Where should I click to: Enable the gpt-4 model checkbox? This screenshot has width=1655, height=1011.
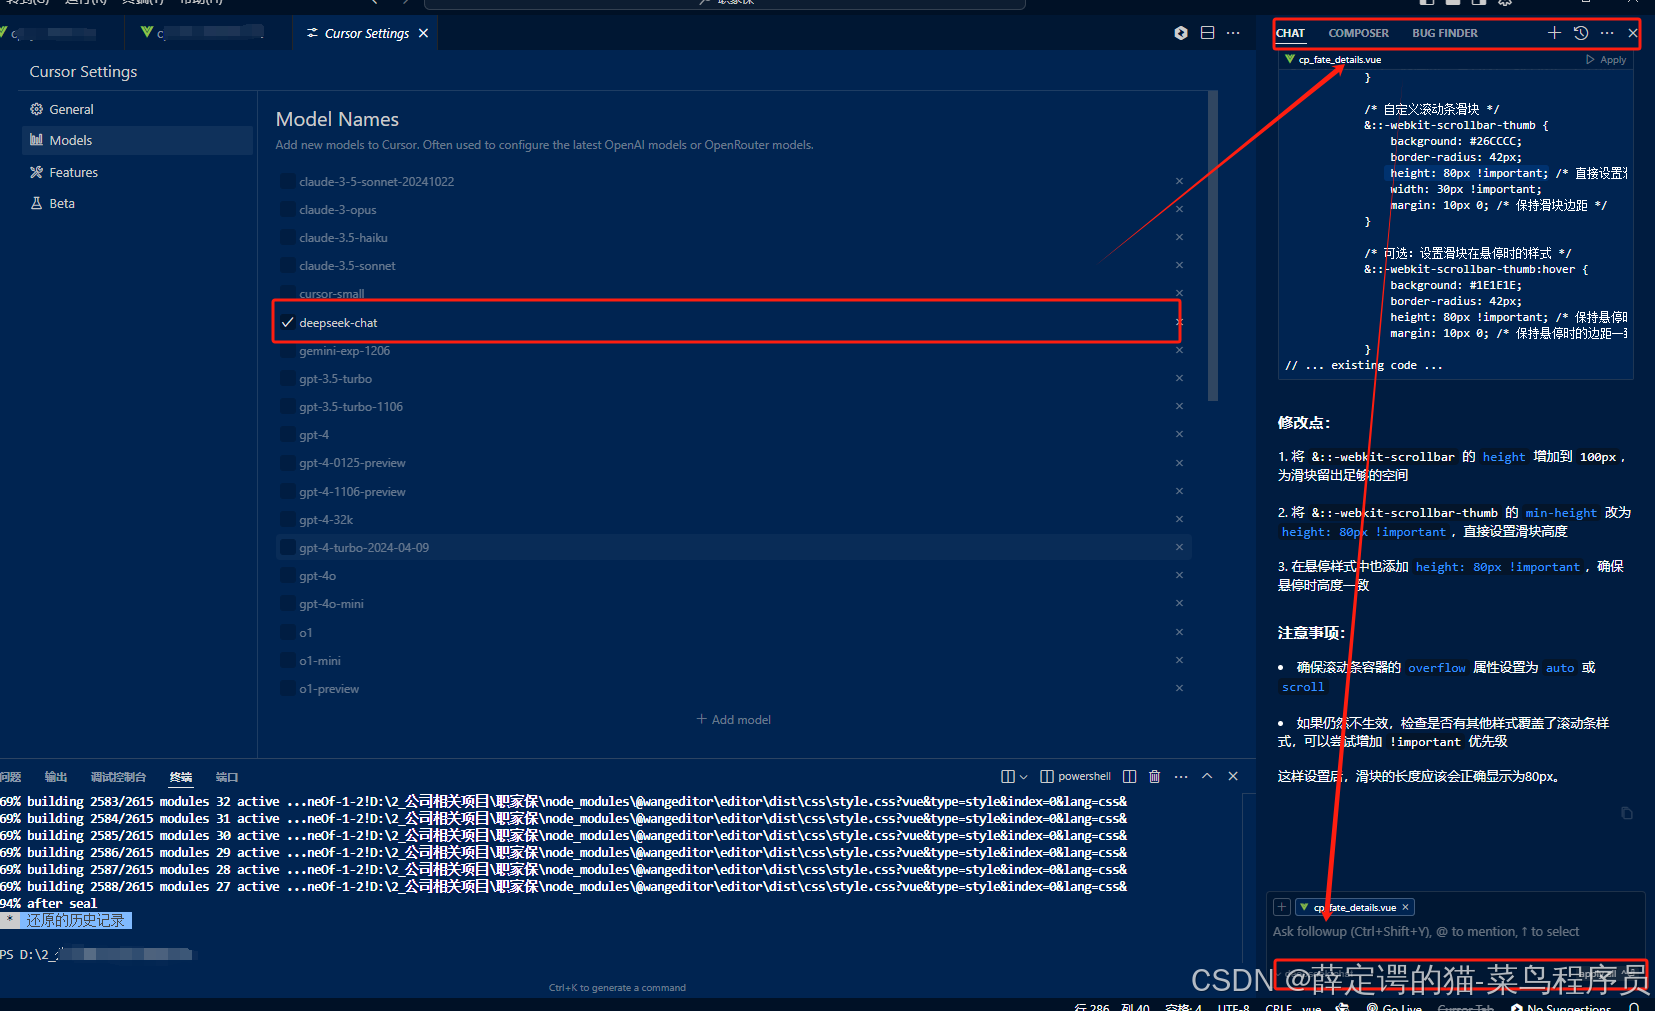(x=288, y=434)
